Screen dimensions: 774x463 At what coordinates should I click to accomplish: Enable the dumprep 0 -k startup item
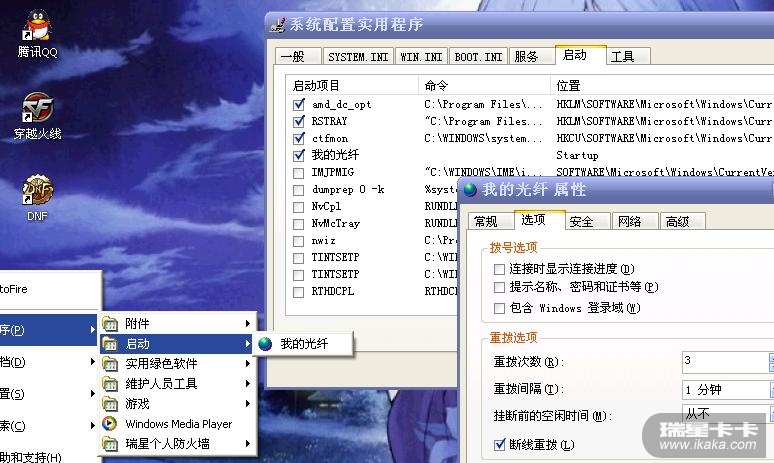(x=299, y=190)
